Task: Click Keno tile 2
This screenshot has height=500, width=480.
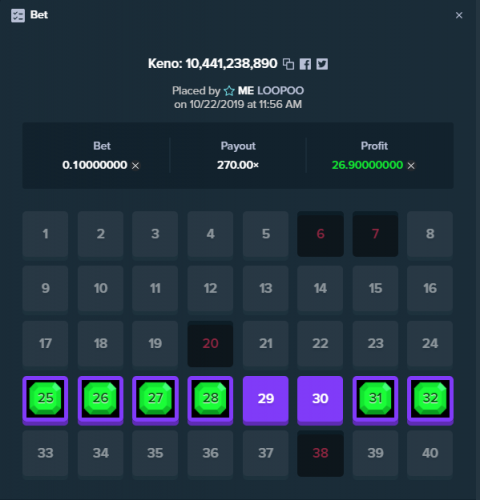Action: point(101,234)
